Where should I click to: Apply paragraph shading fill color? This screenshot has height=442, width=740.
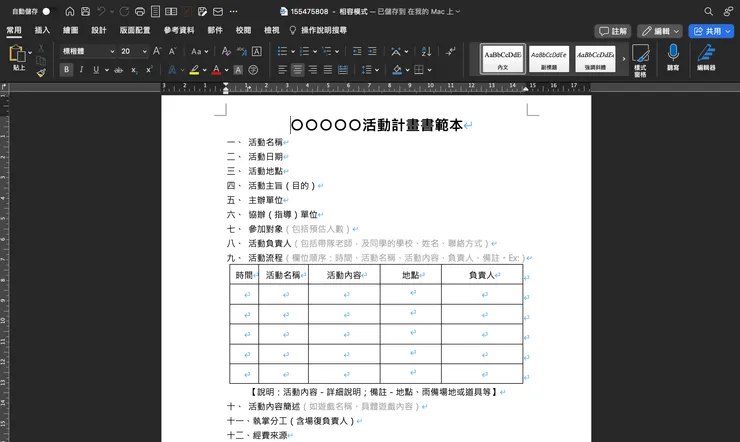click(x=397, y=70)
